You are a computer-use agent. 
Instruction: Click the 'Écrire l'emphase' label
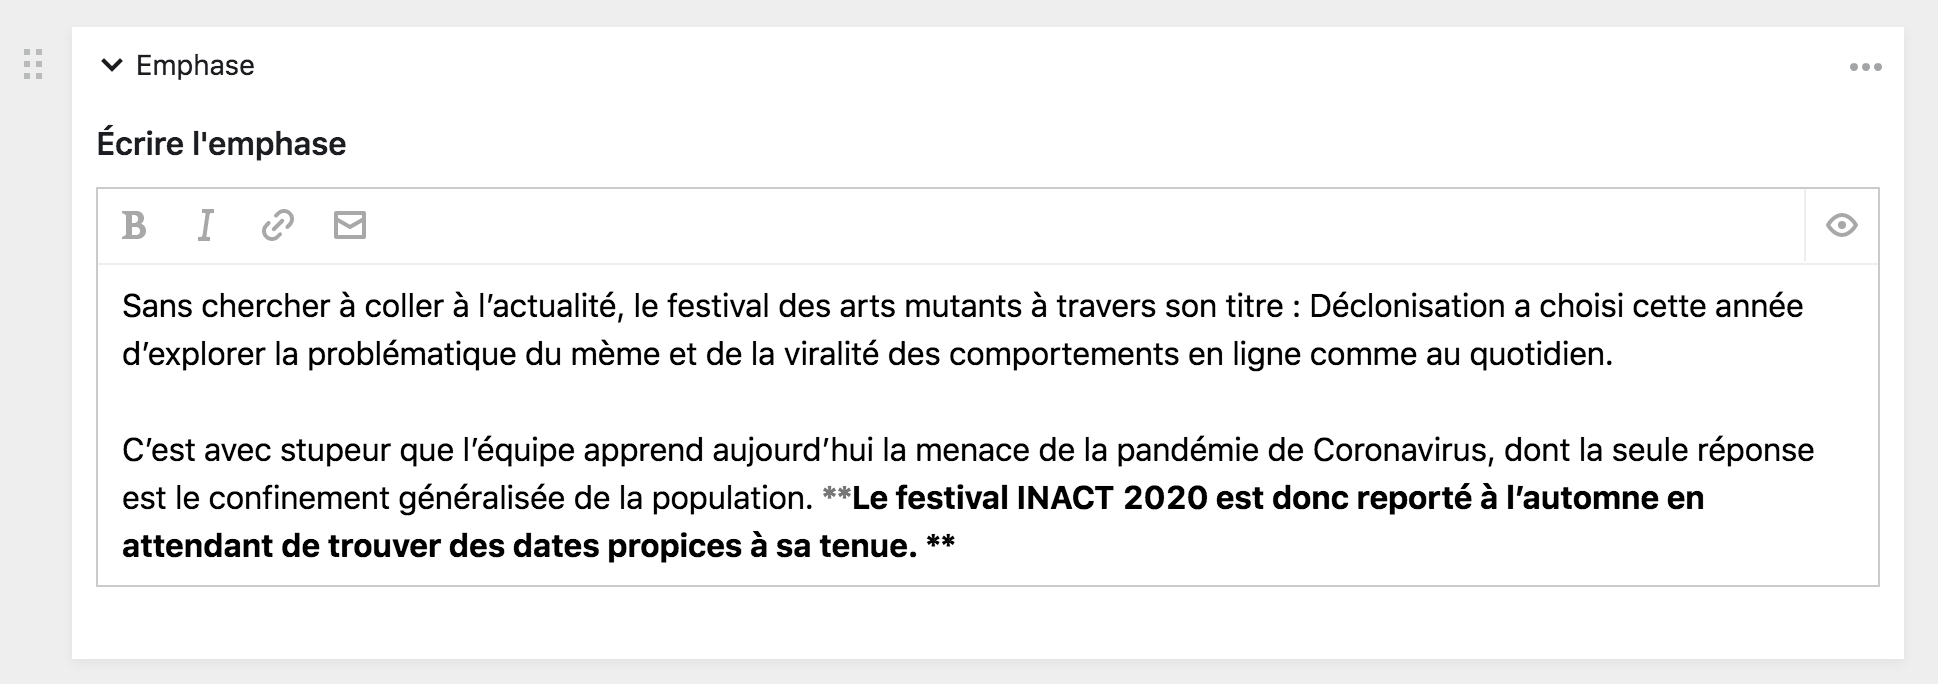[x=222, y=143]
